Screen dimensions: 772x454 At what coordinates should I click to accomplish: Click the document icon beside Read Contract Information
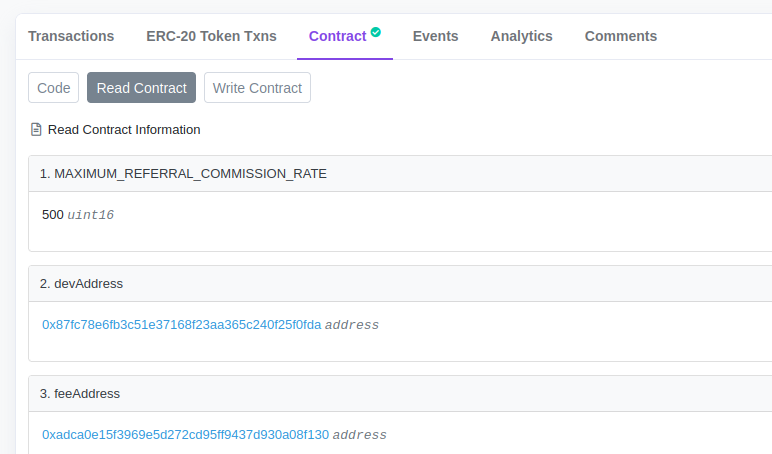click(x=36, y=130)
